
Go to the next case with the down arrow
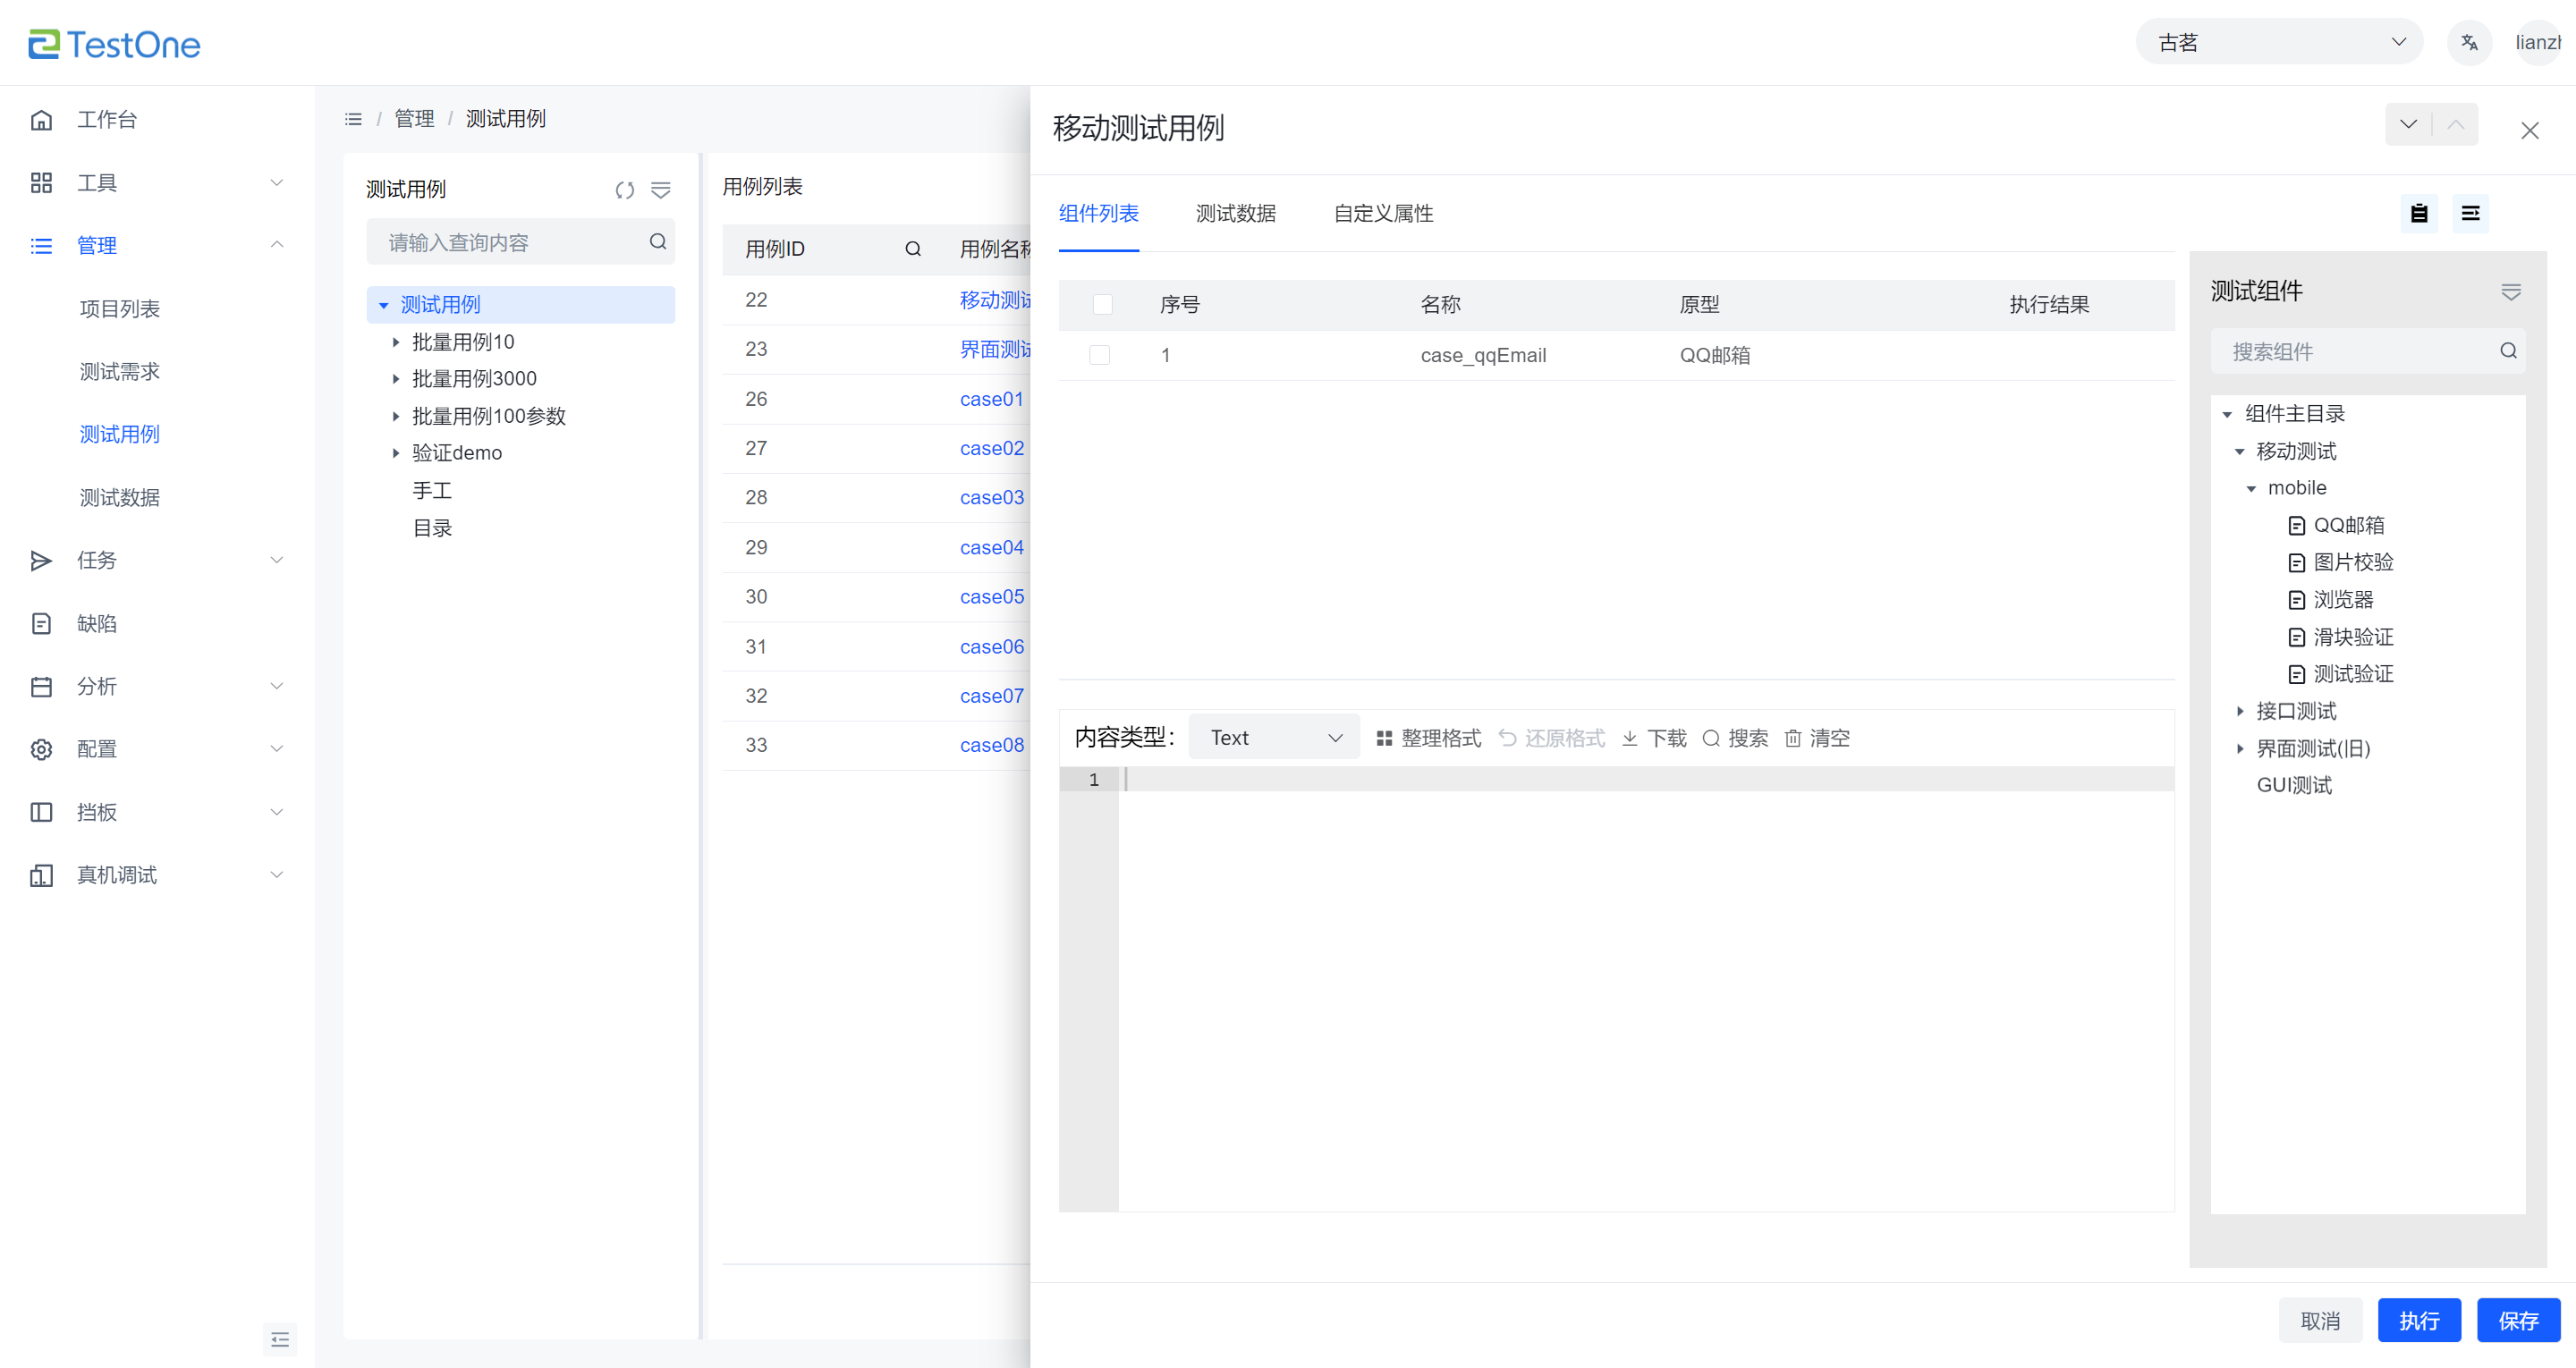[2408, 124]
